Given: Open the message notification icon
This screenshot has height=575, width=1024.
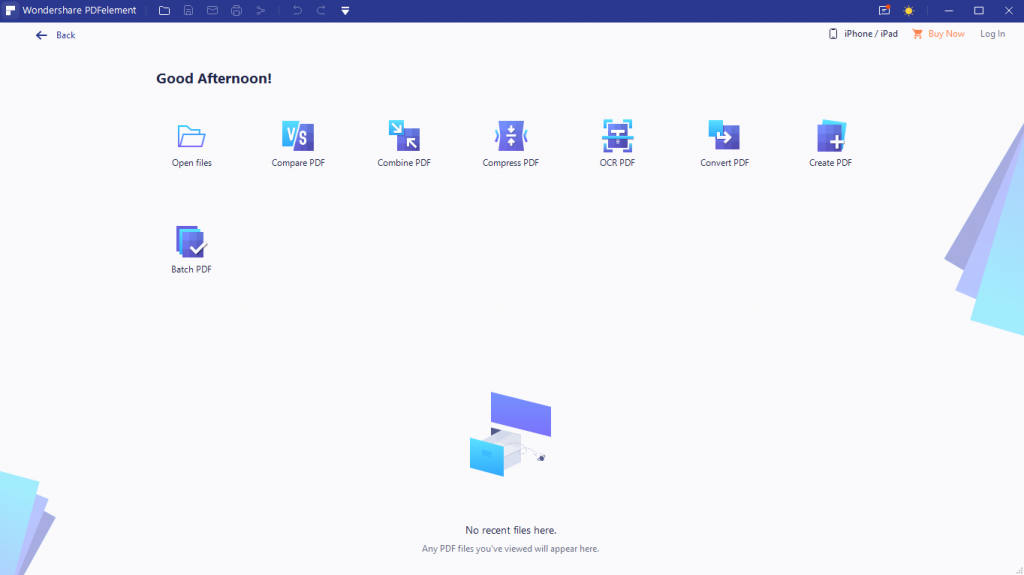Looking at the screenshot, I should point(884,10).
